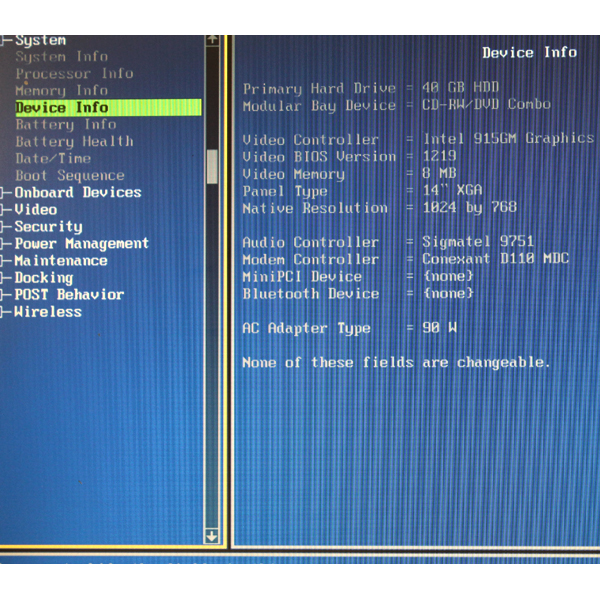Expand the Security category
Image resolution: width=600 pixels, height=600 pixels.
48,227
